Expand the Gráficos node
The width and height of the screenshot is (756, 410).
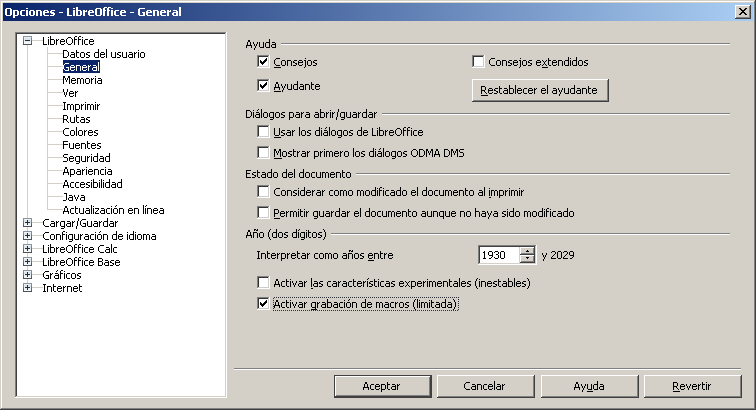pyautogui.click(x=27, y=275)
